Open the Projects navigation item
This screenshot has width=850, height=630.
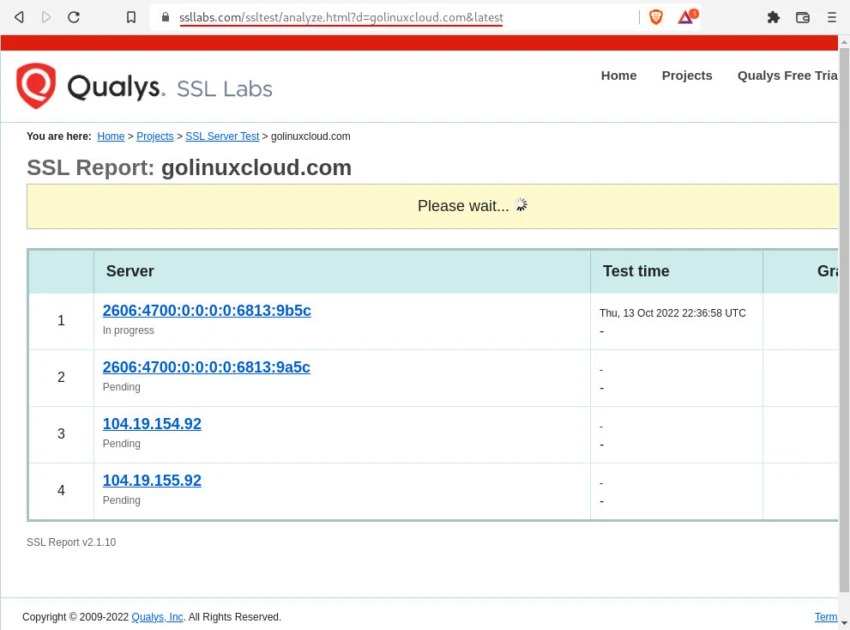686,76
